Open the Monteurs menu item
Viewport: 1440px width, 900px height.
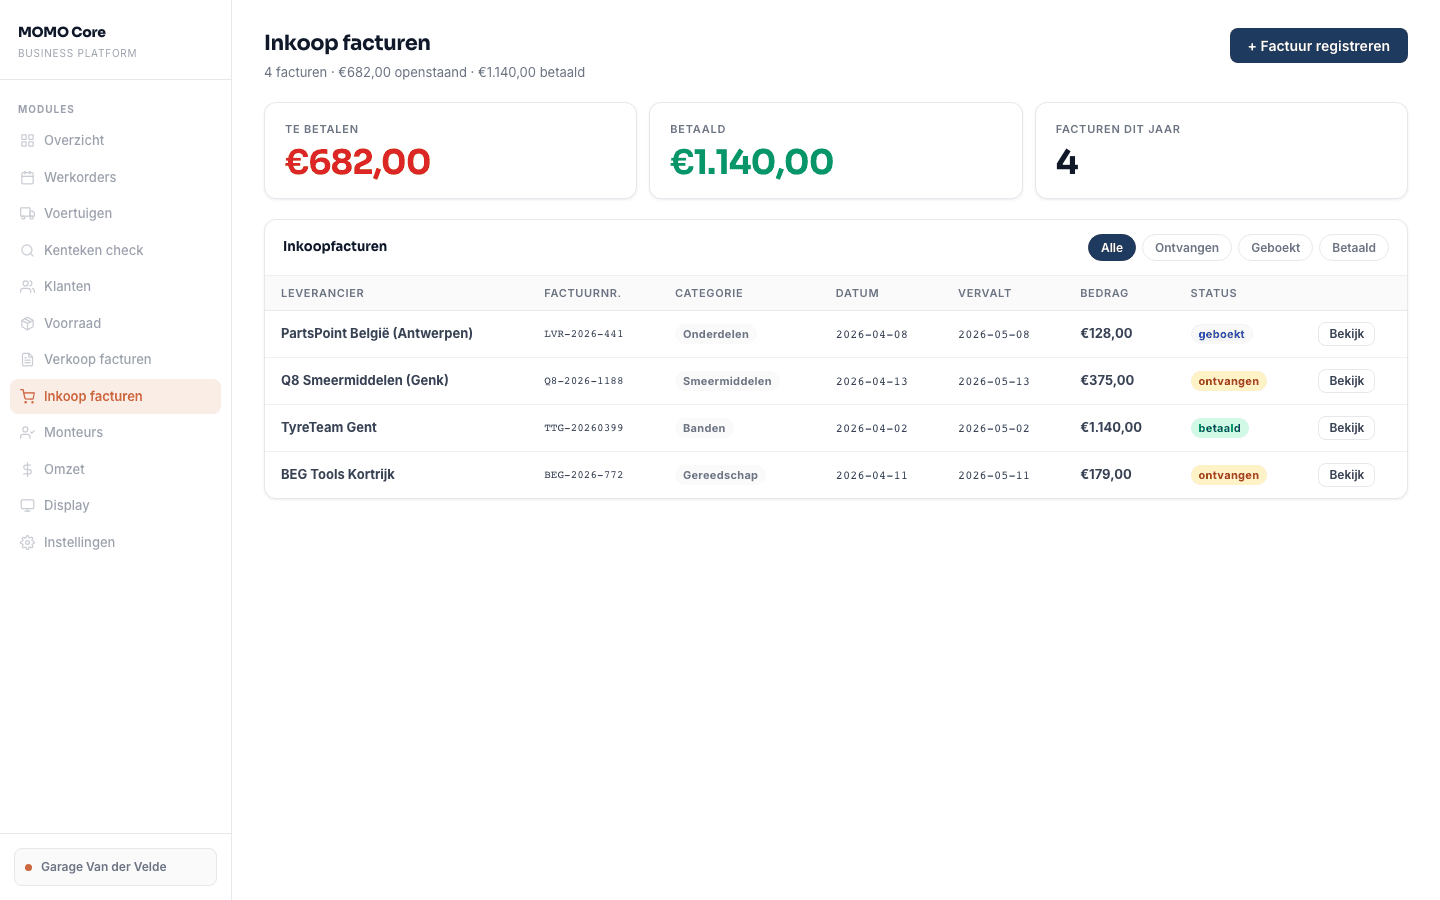73,433
